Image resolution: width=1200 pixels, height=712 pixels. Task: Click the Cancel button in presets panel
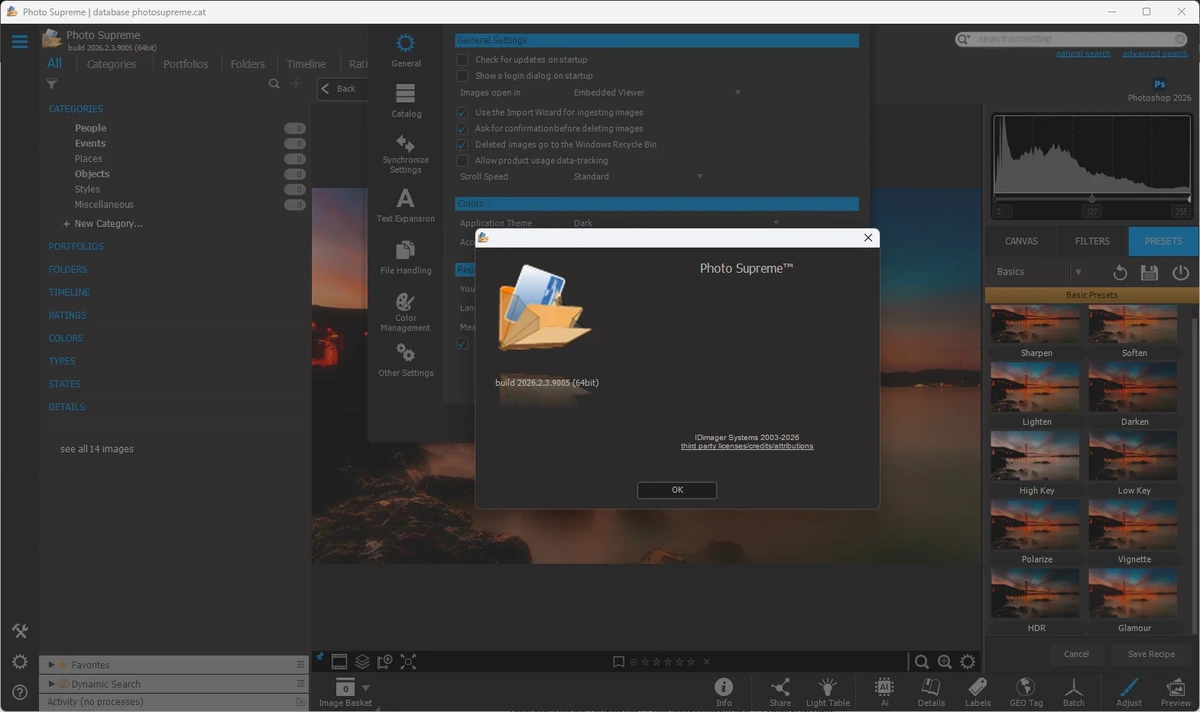1076,654
